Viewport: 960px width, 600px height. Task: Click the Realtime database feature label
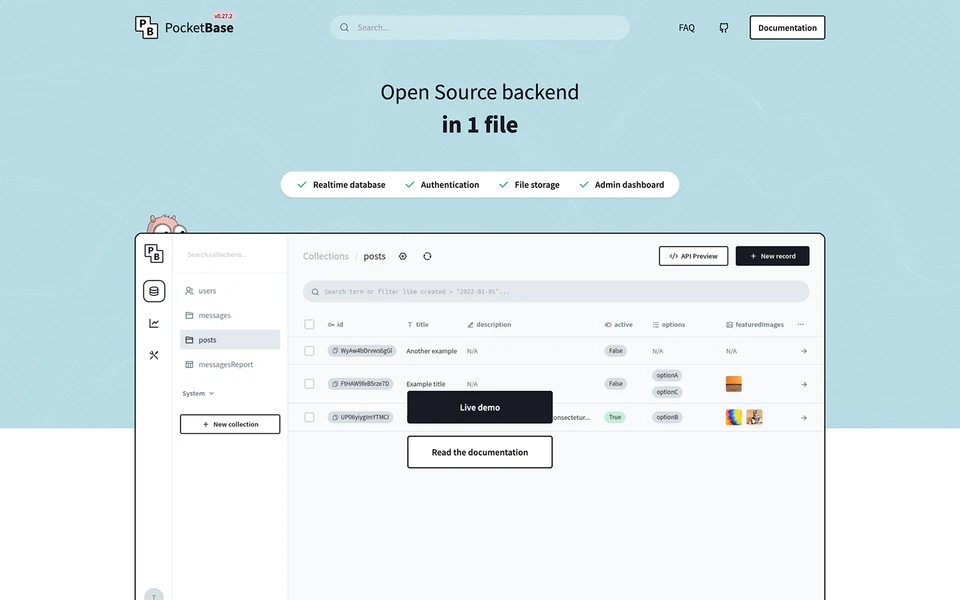(349, 184)
